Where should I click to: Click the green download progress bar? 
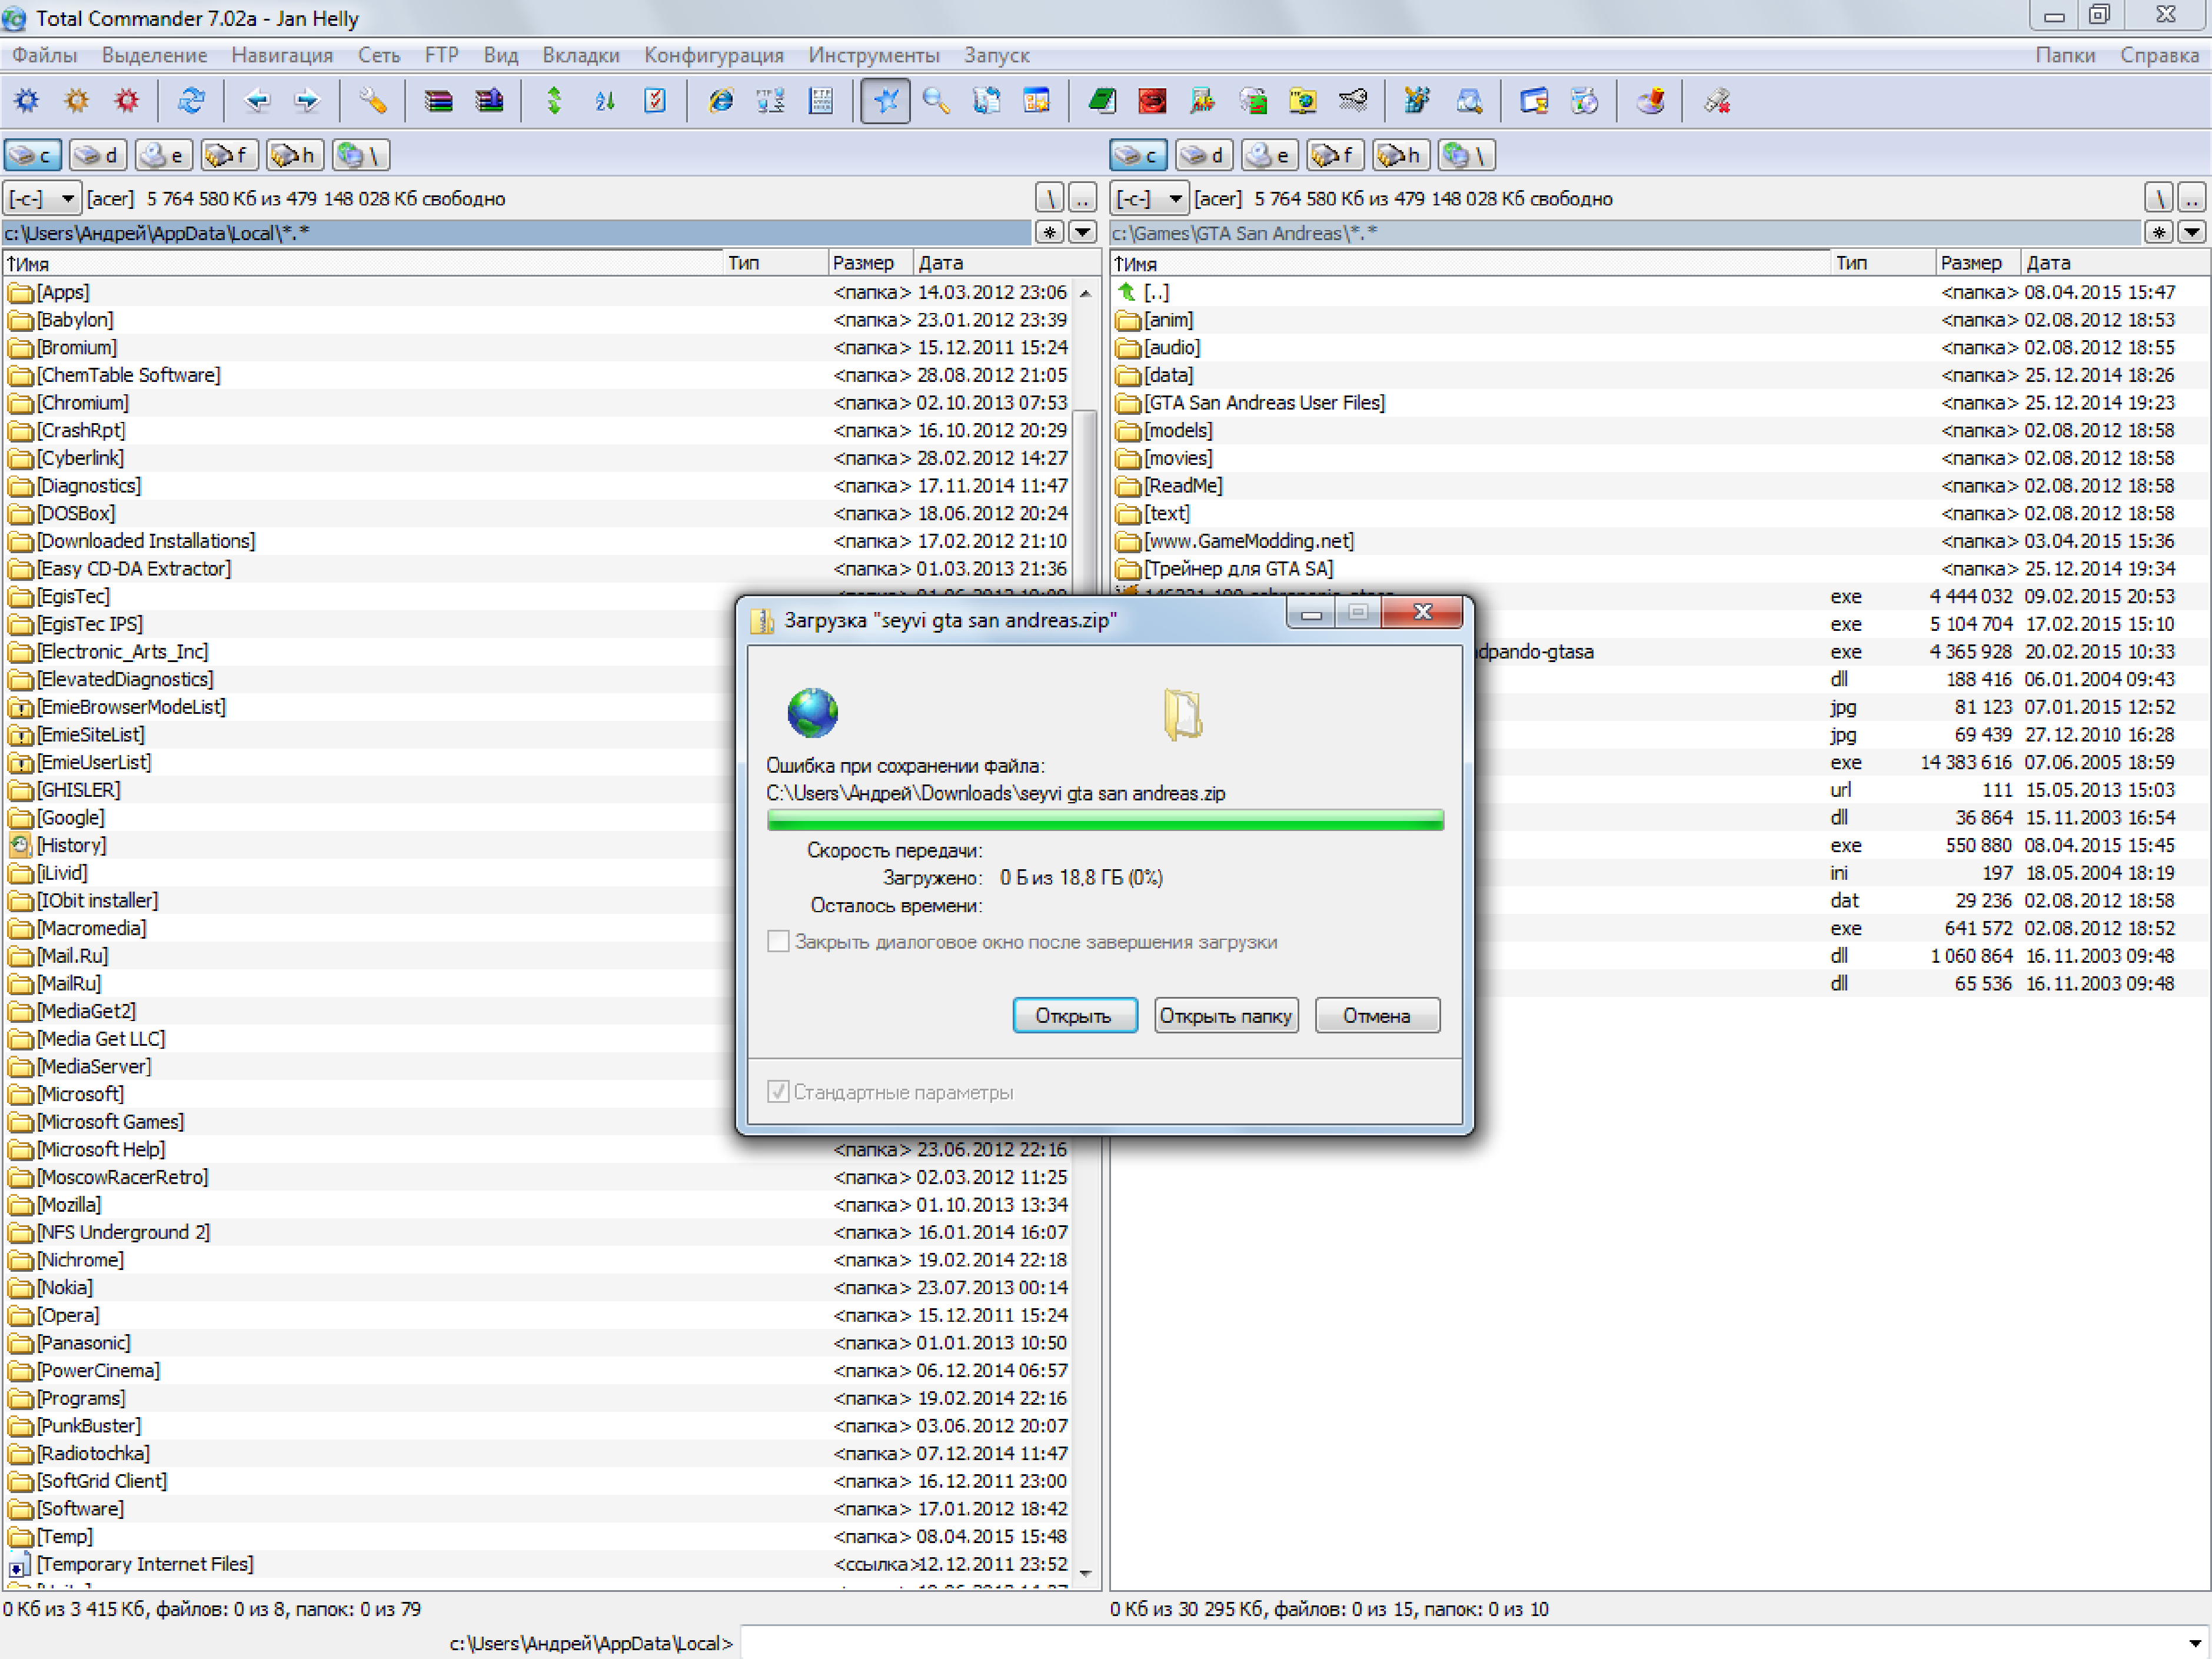pyautogui.click(x=1105, y=820)
